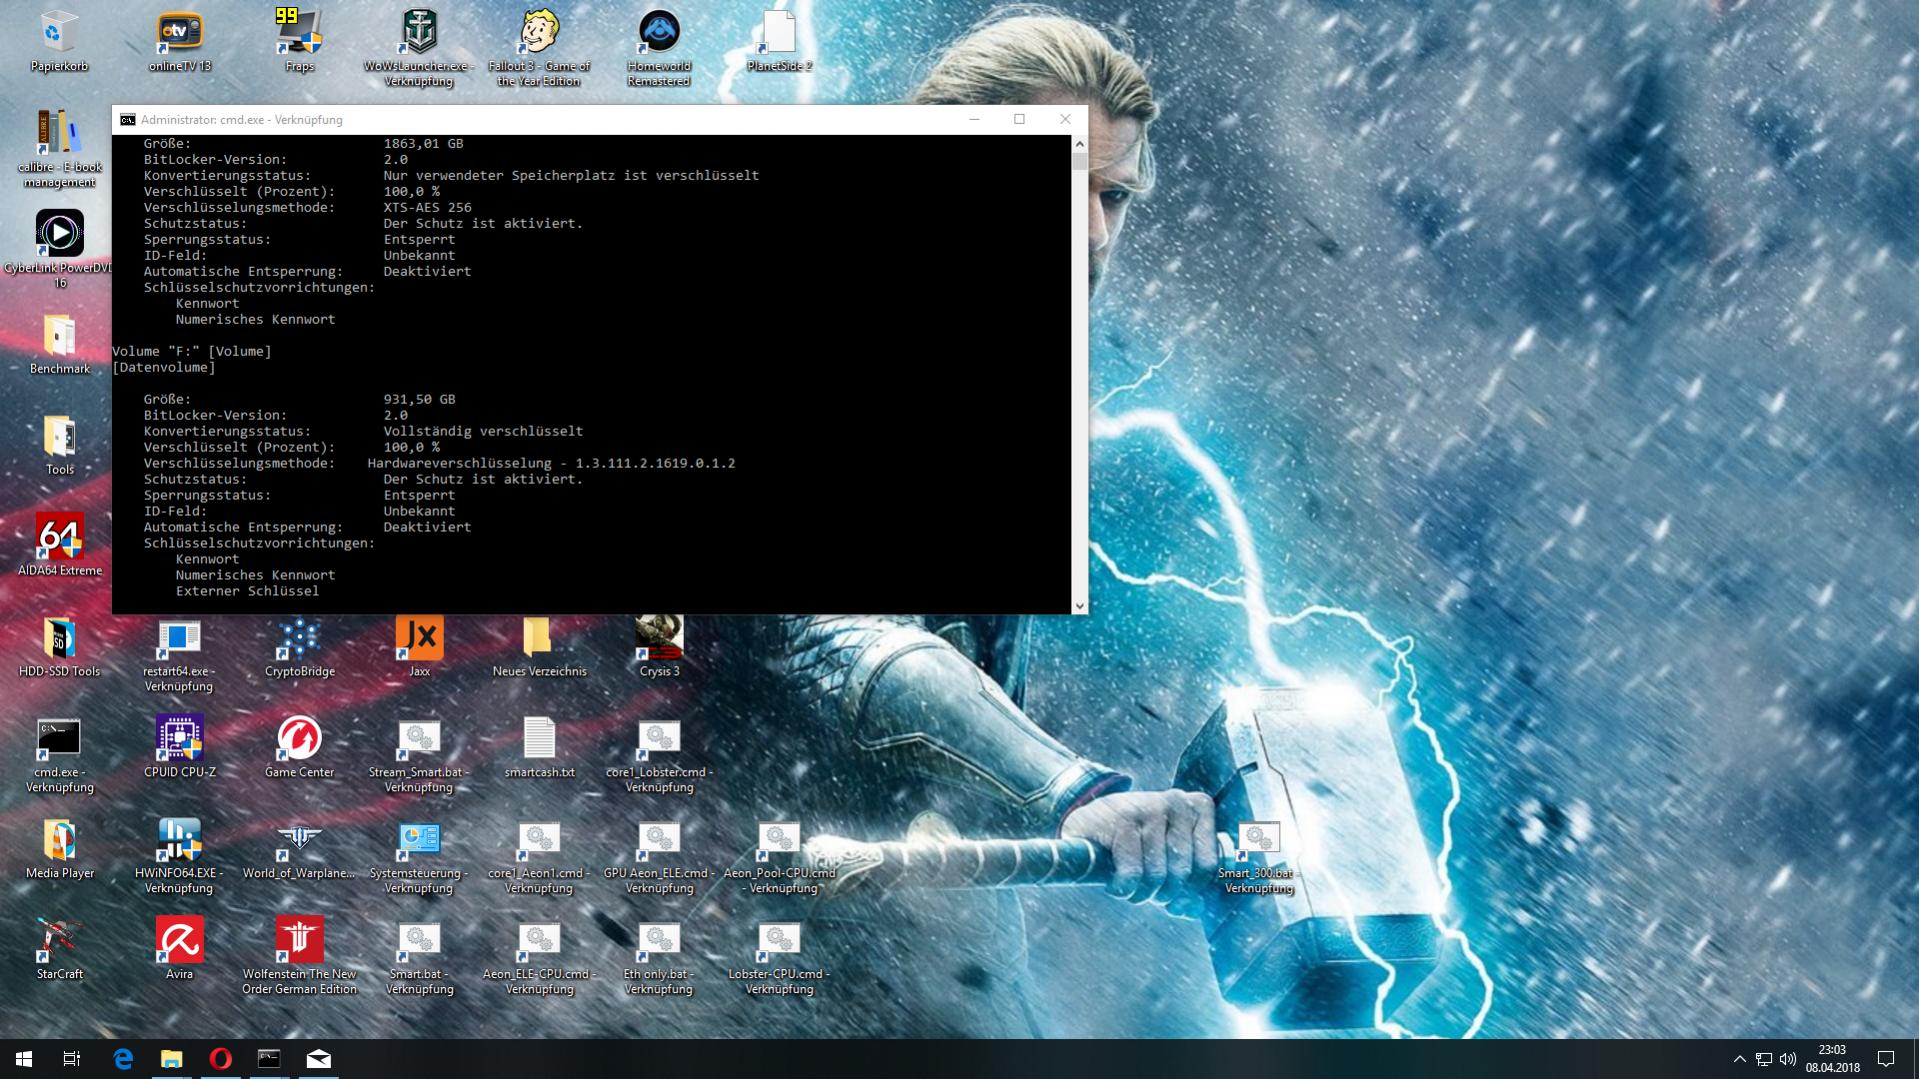
Task: Select the AIDA64 Extreme desktop icon
Action: point(60,545)
